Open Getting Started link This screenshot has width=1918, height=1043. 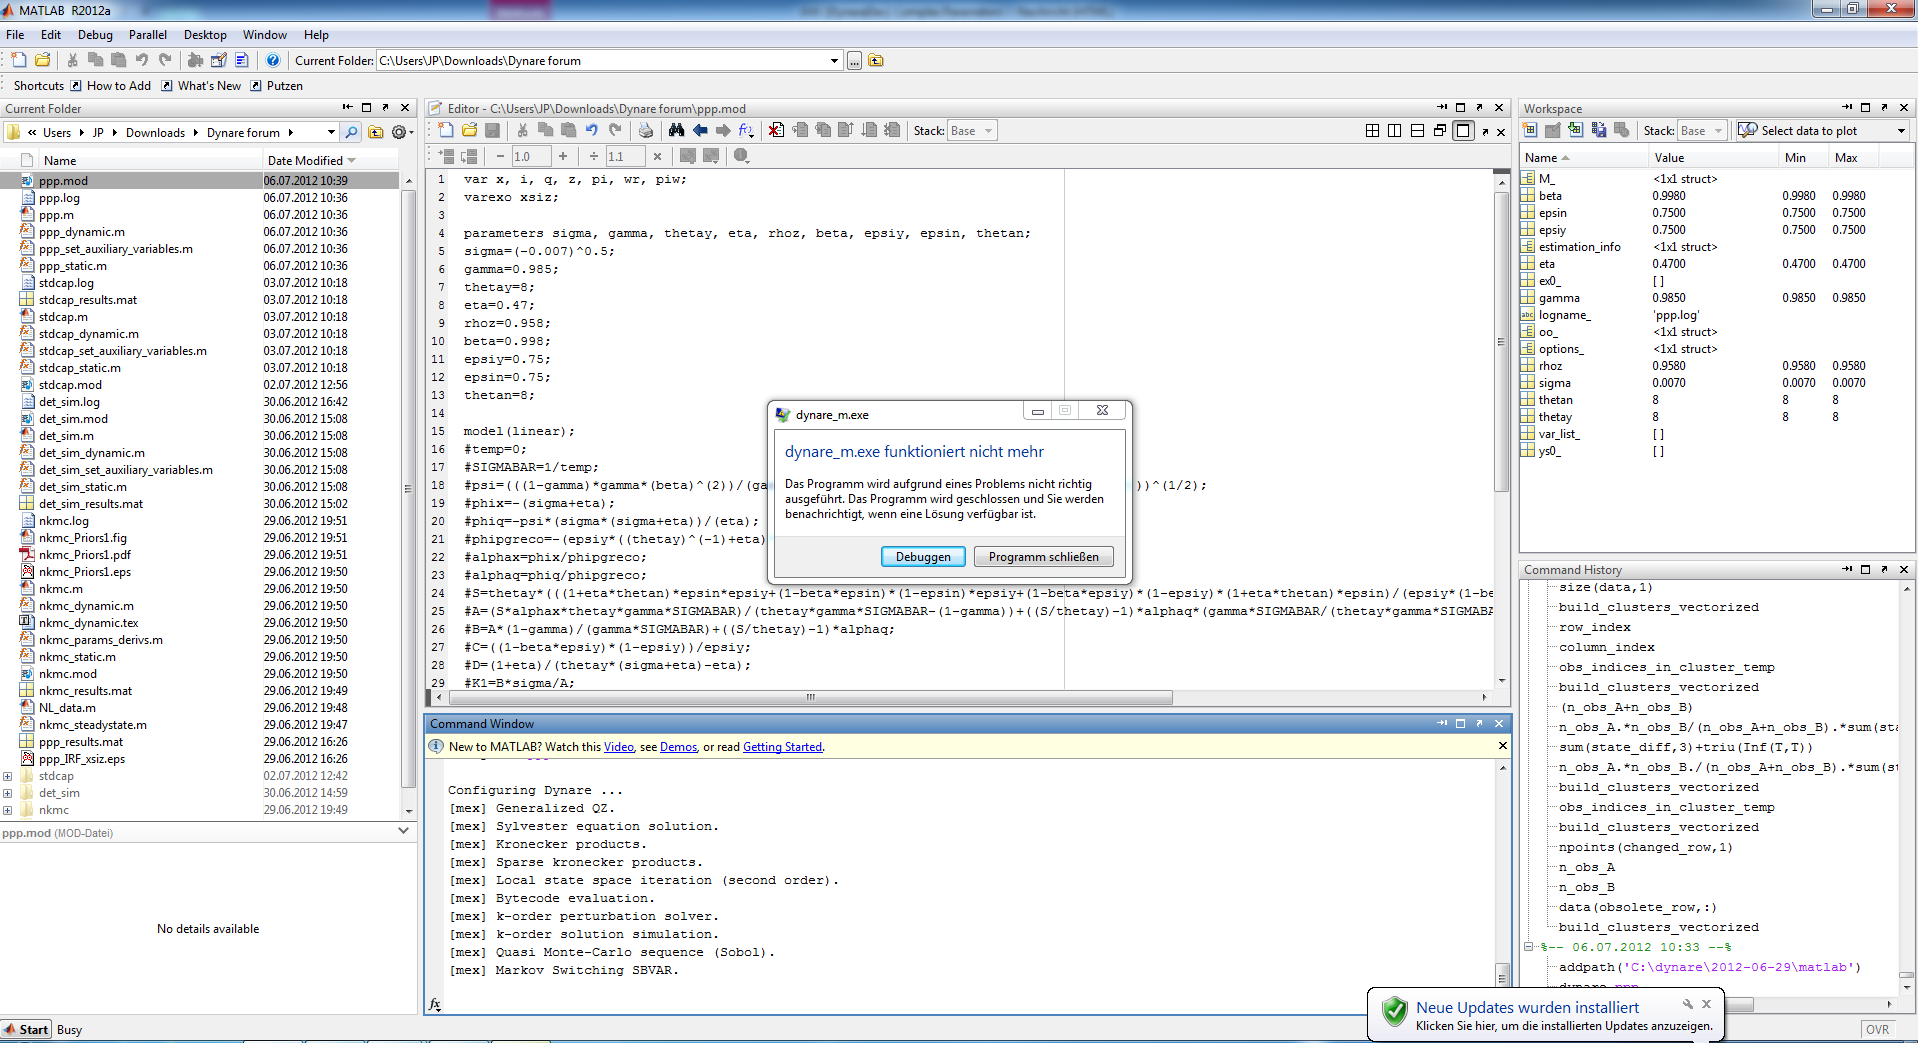tap(782, 747)
